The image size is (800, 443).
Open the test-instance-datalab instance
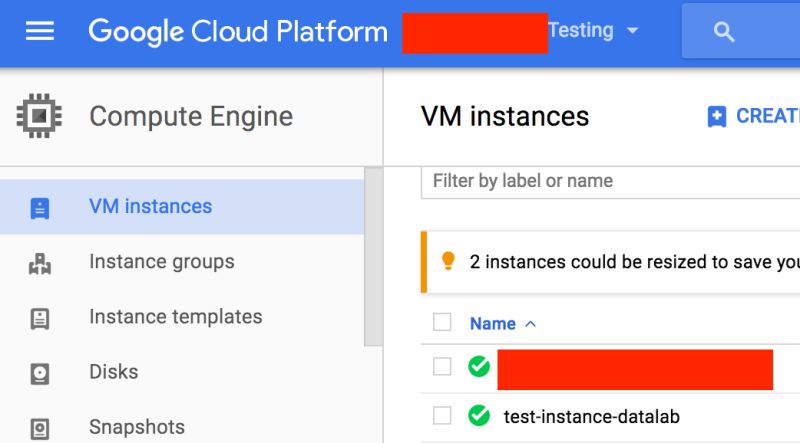pos(591,416)
